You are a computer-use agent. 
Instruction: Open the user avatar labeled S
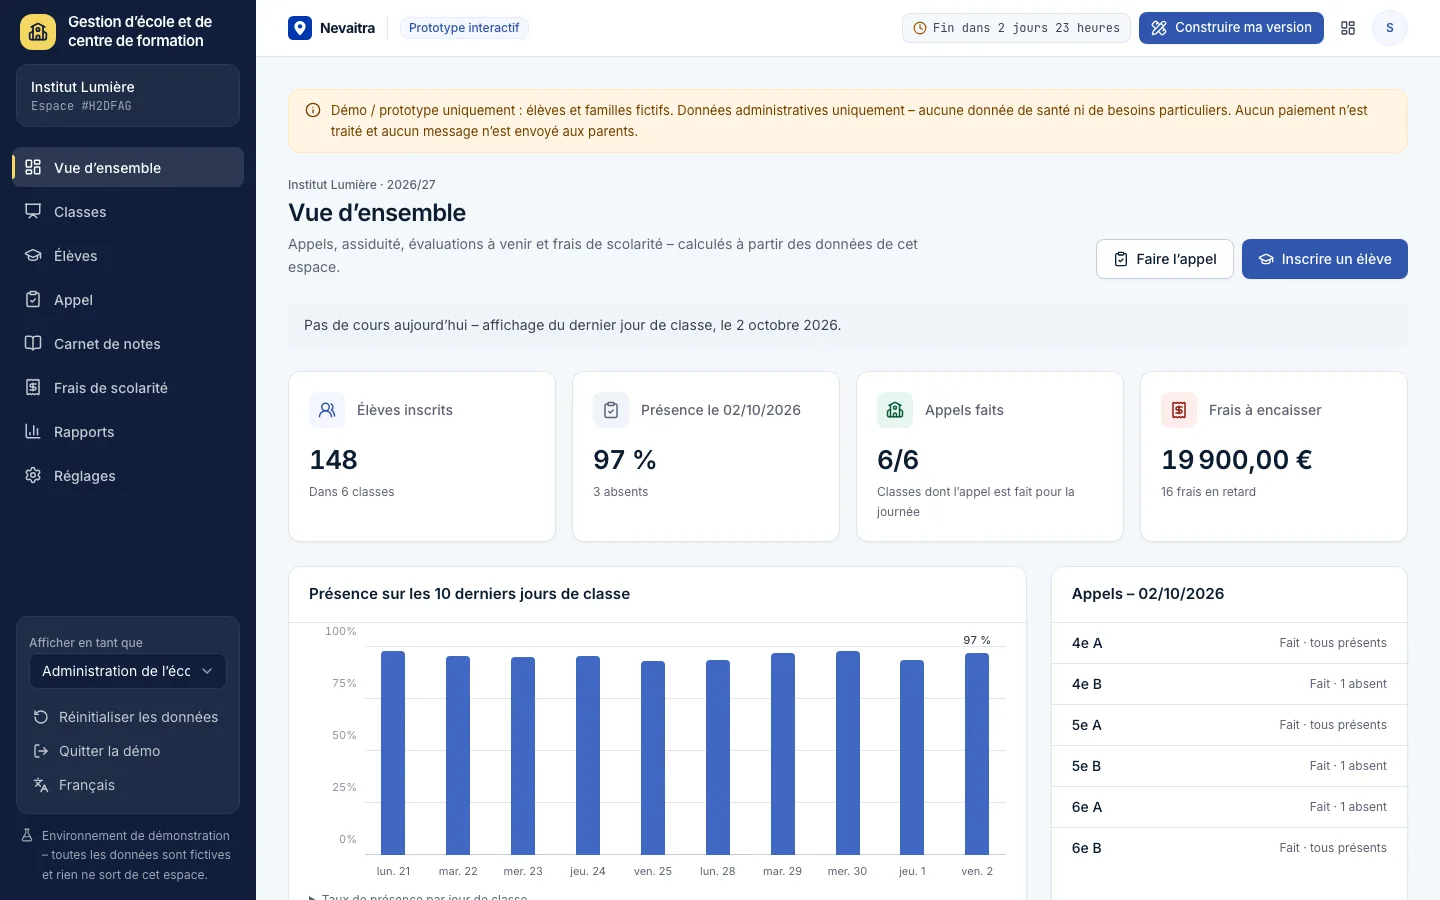1389,28
